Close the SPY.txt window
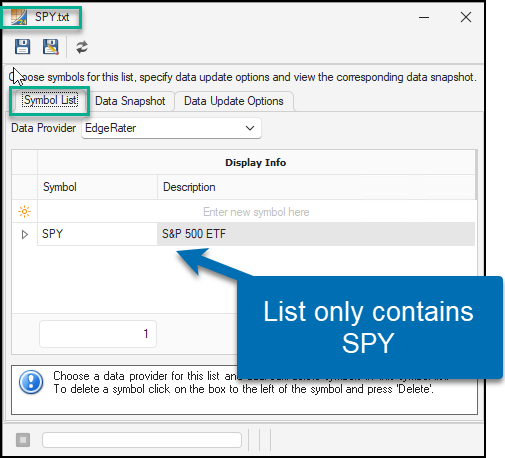Screen dimensions: 505x458 tap(466, 17)
